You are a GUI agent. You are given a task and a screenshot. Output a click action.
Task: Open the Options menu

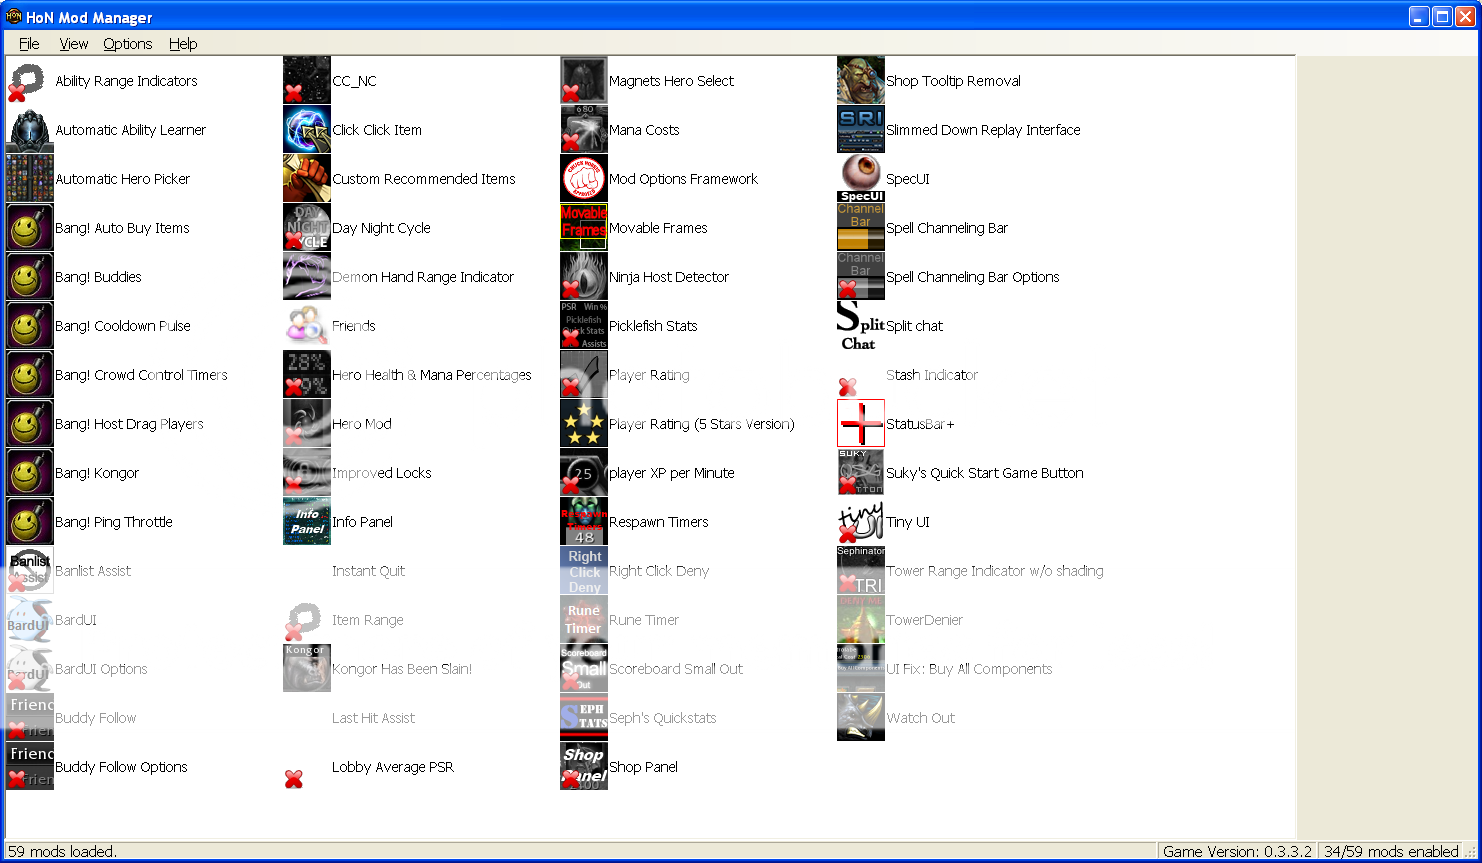(x=128, y=44)
